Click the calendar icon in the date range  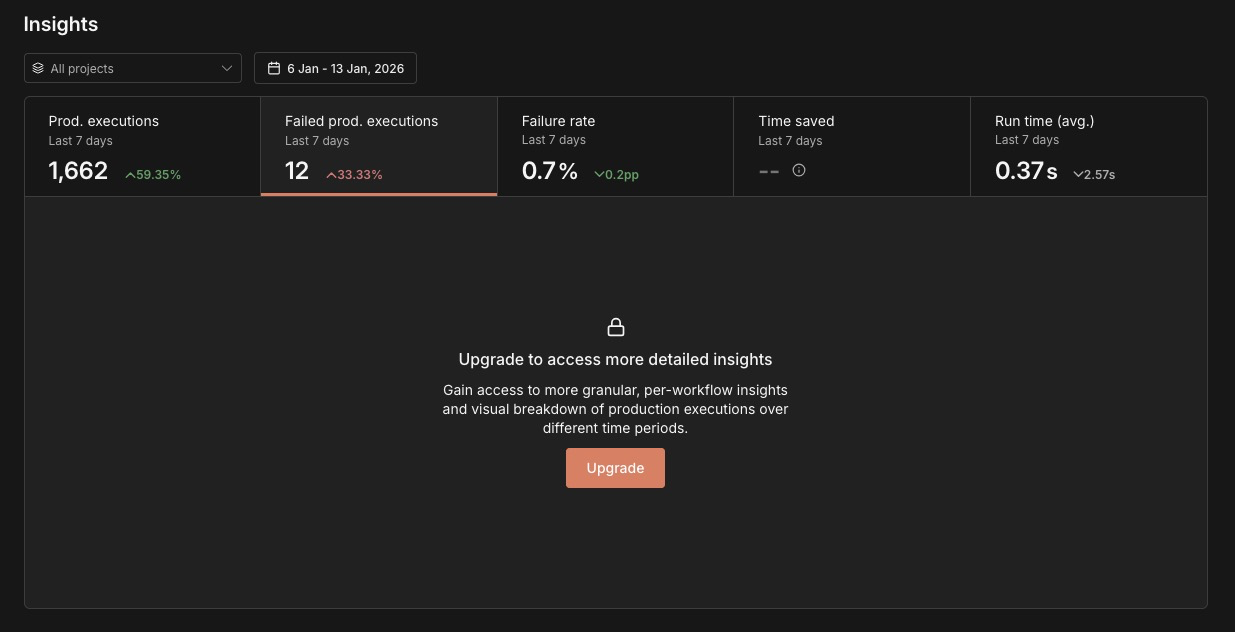click(x=274, y=68)
